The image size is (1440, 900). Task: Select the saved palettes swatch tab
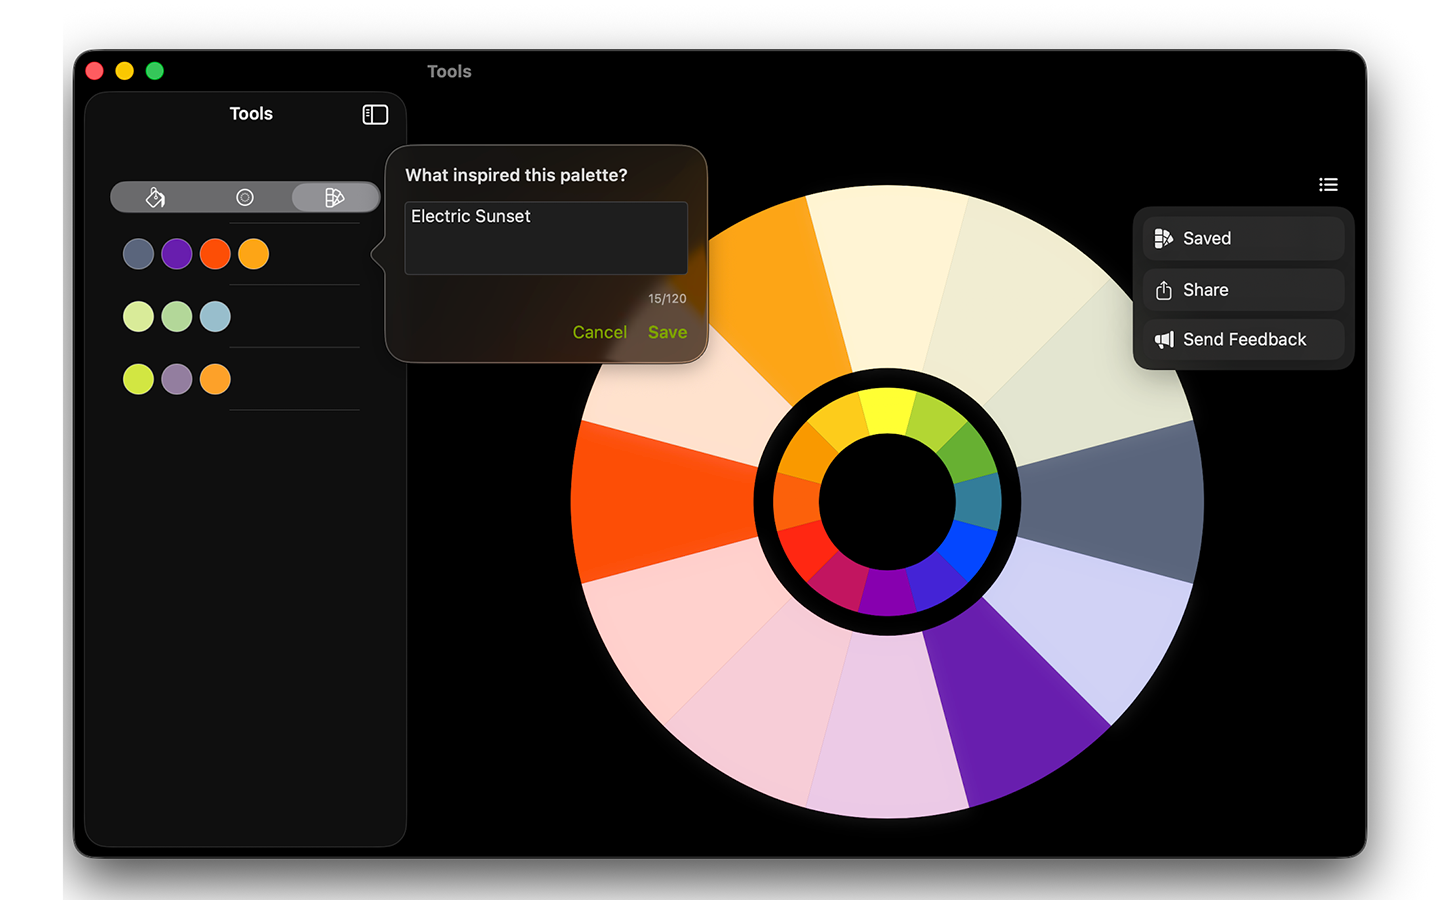pos(335,197)
